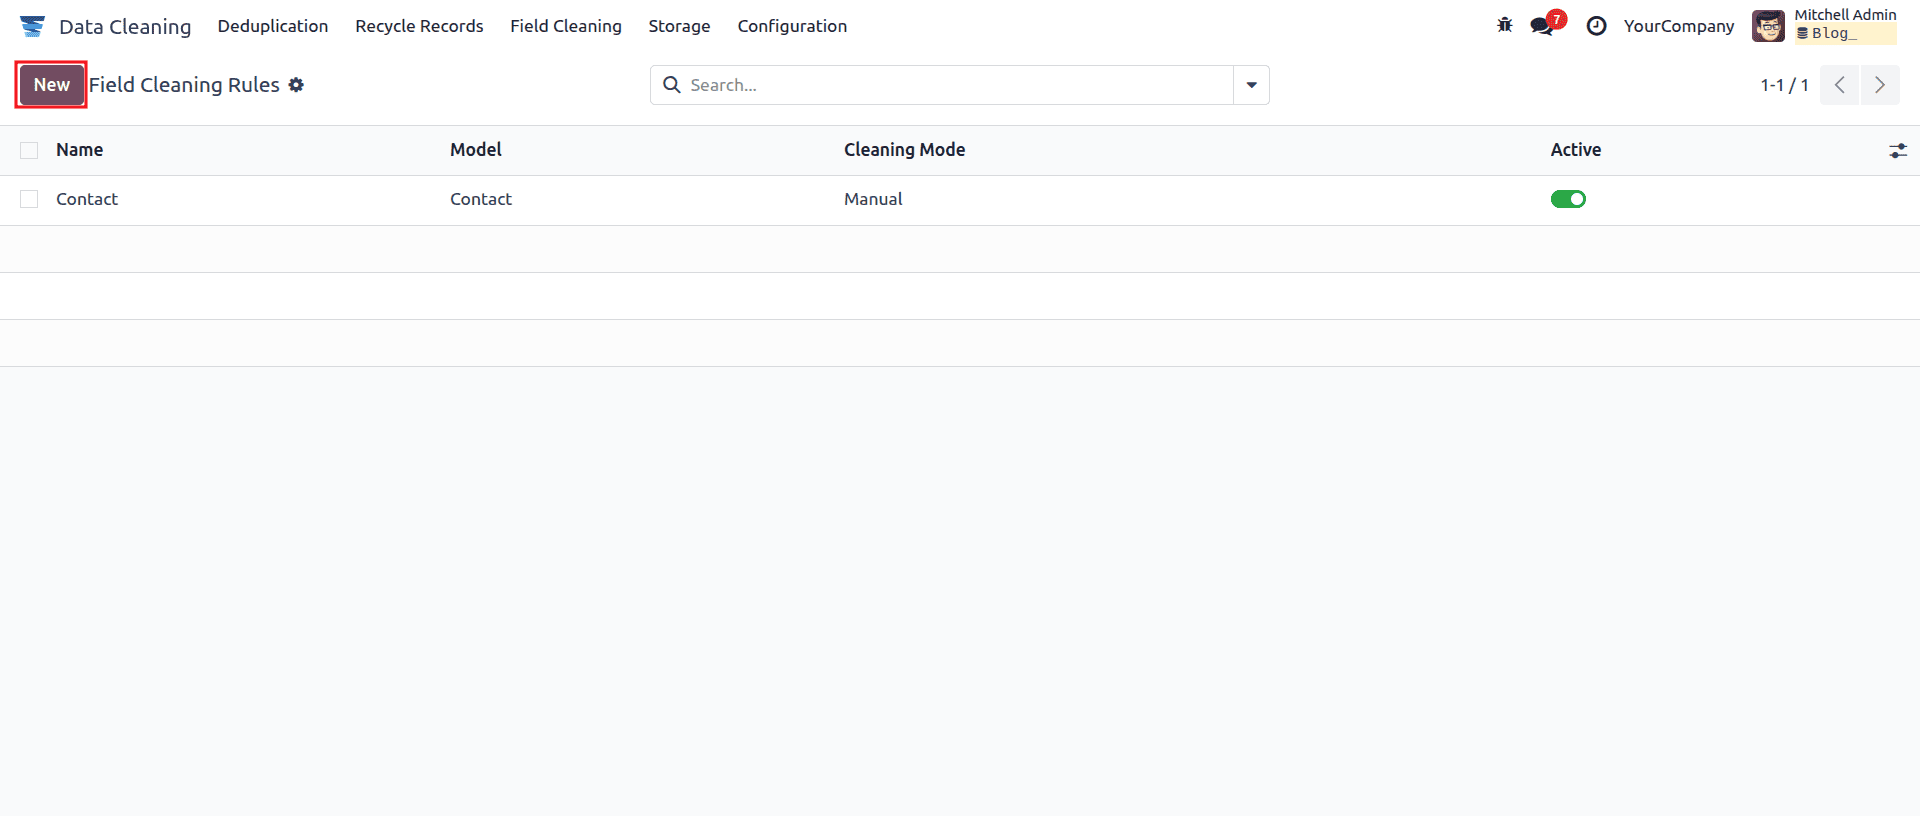Click the magnifier search icon
This screenshot has width=1920, height=816.
tap(672, 85)
